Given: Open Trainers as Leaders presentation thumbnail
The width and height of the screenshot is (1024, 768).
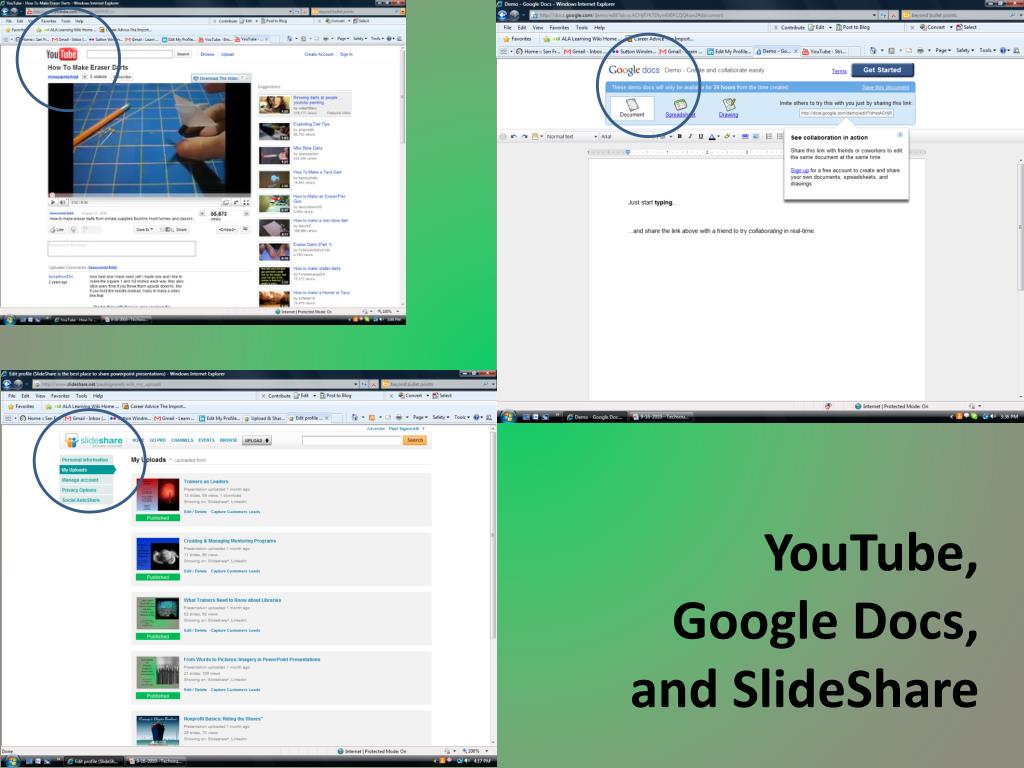Looking at the screenshot, I should (158, 496).
